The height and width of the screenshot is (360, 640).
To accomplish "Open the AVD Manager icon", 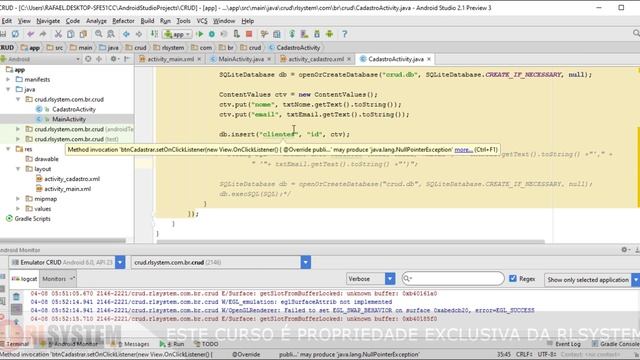I will (304, 34).
